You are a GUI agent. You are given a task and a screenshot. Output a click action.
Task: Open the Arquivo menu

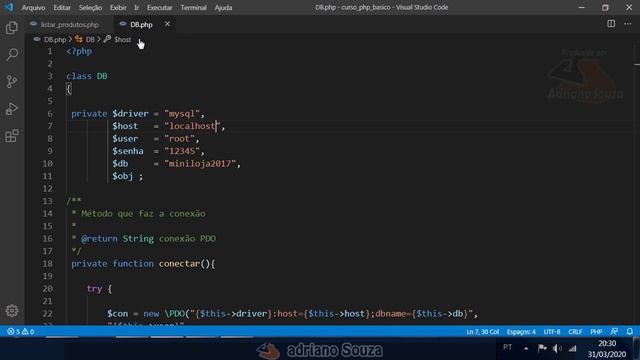[33, 7]
